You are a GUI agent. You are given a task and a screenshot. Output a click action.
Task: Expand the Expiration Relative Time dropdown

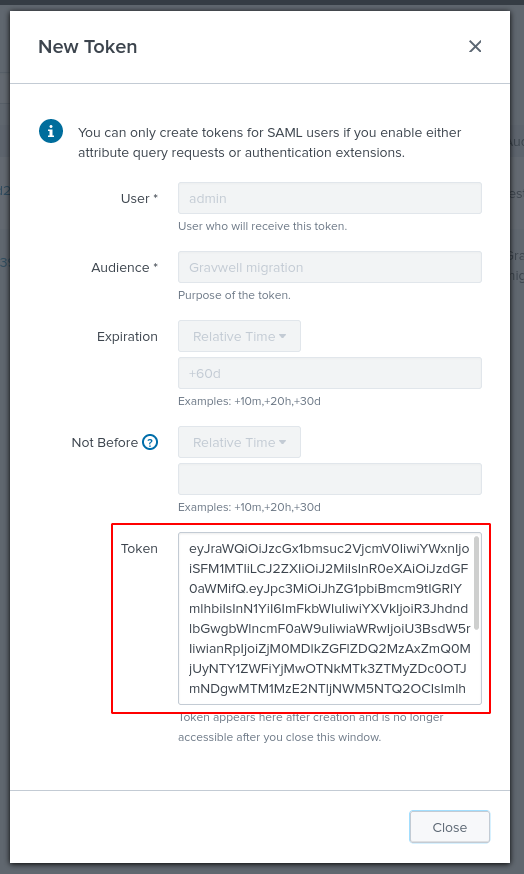point(239,336)
